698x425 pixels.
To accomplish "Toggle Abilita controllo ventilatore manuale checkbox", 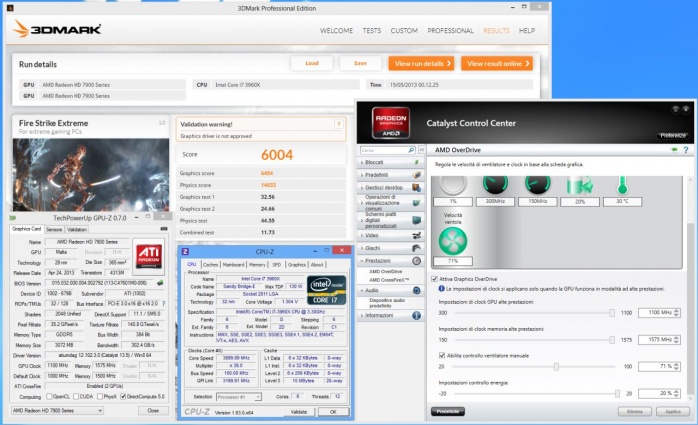I will pos(442,355).
